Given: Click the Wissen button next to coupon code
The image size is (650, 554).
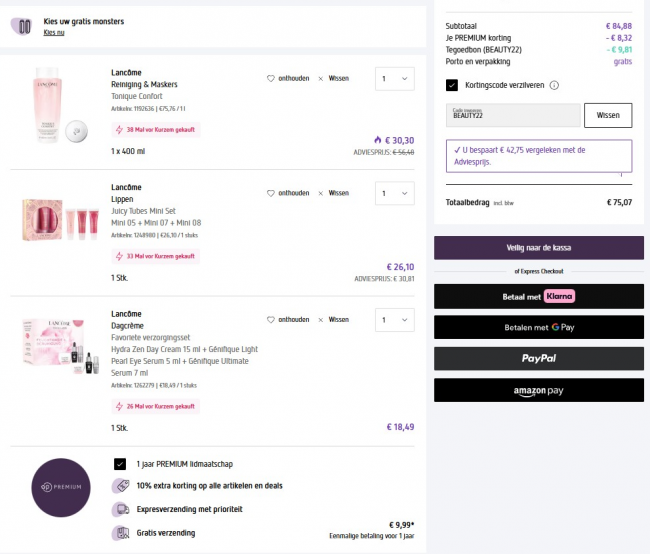Looking at the screenshot, I should point(608,115).
